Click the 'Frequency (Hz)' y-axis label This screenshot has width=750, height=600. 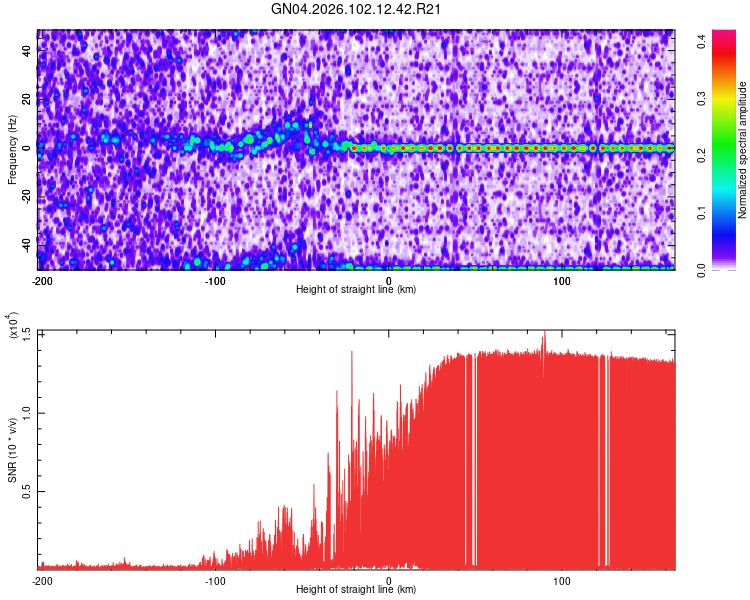coord(13,150)
